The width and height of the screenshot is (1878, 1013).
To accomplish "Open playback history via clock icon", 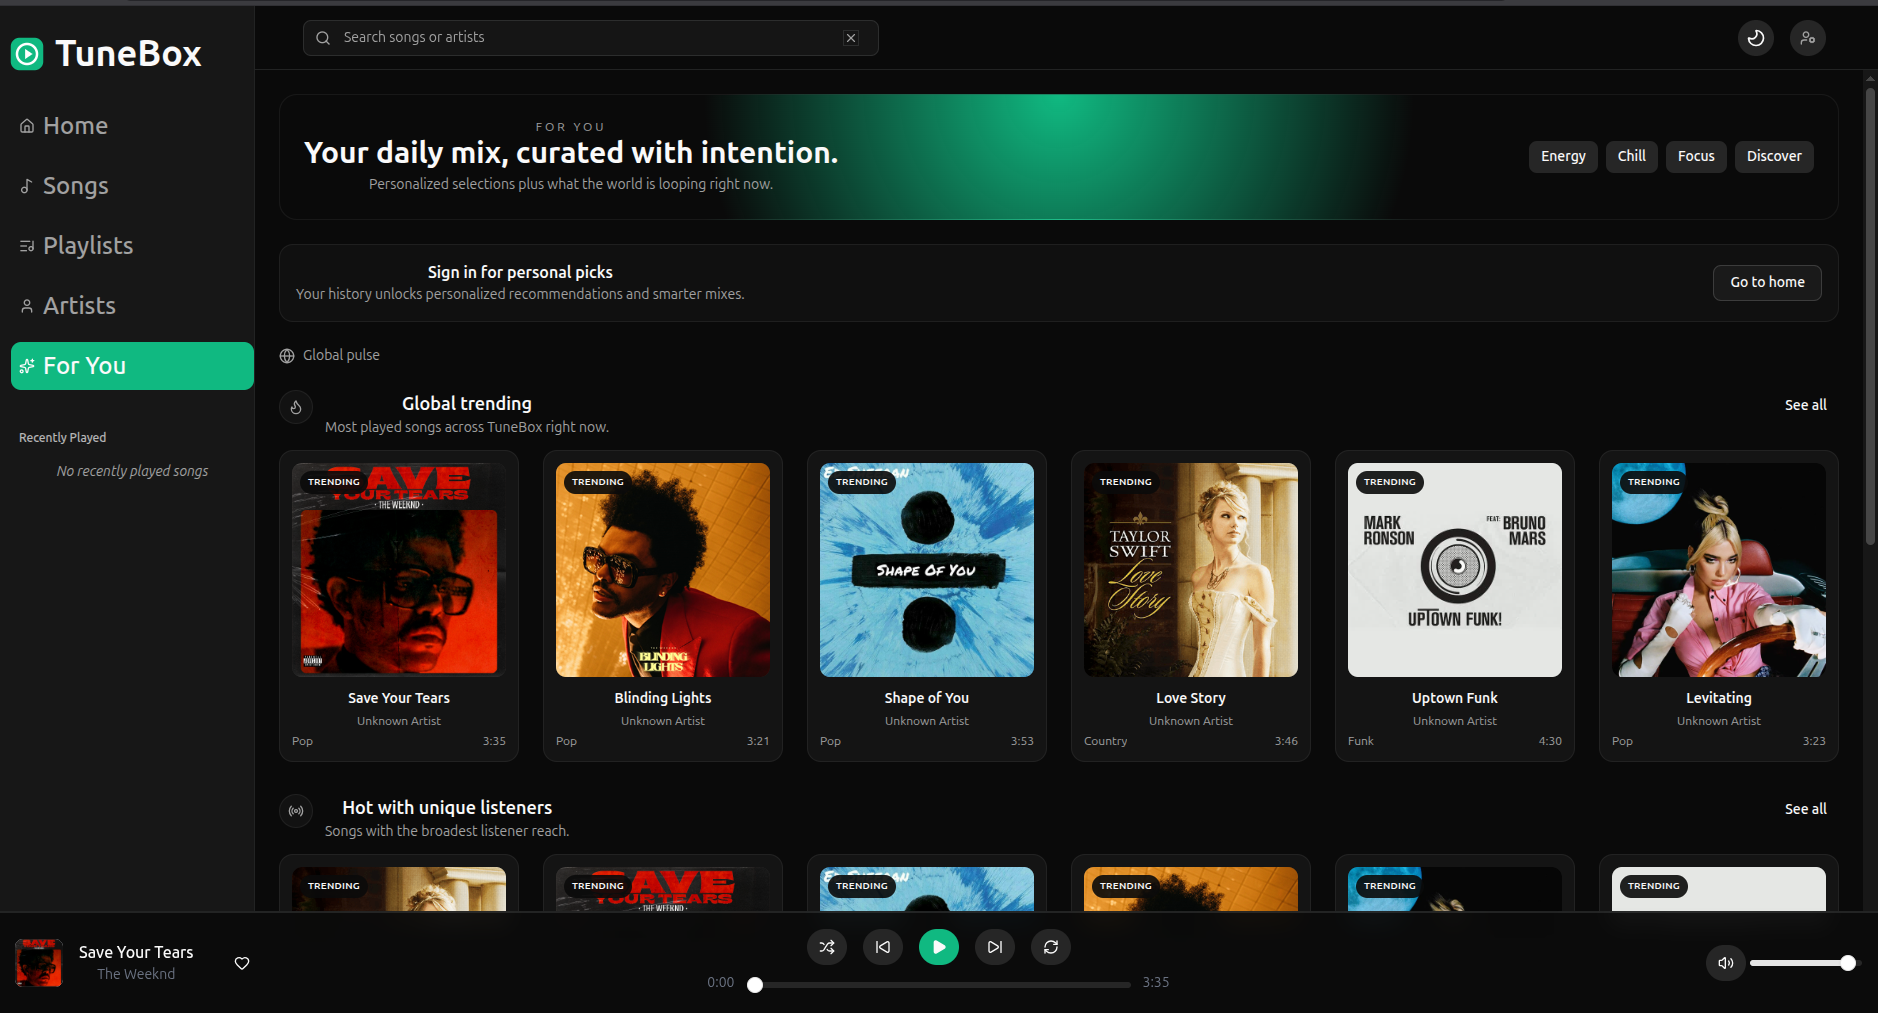I will point(1755,37).
